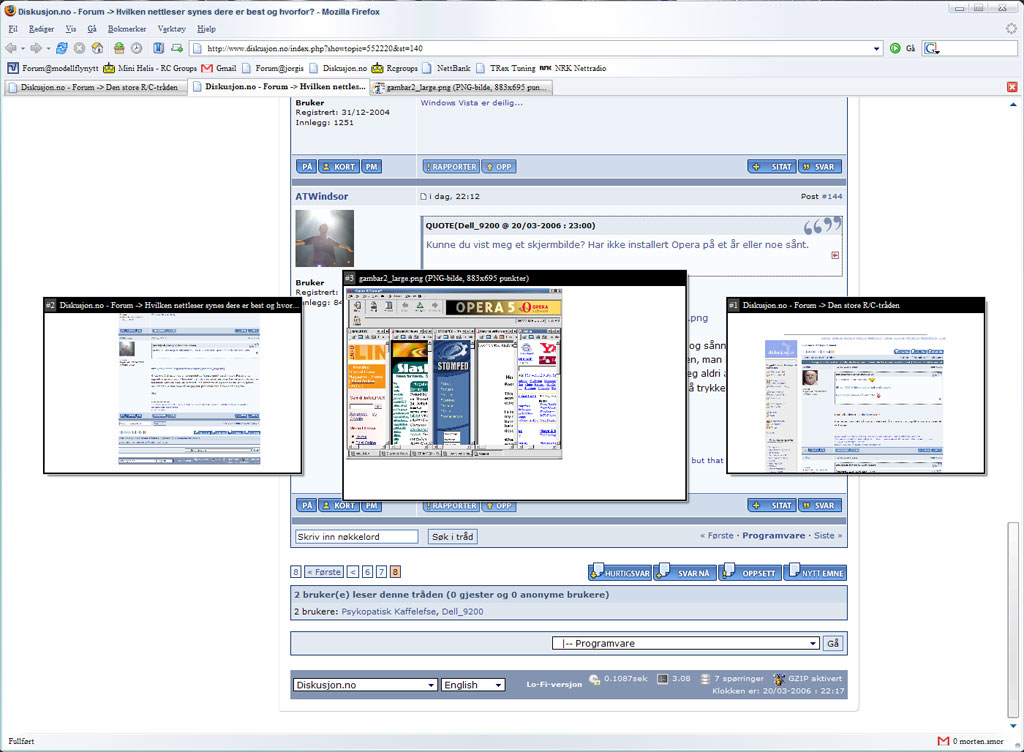1024x752 pixels.
Task: Open the Mini Helis - RC Groups bookmark
Action: pyautogui.click(x=150, y=68)
